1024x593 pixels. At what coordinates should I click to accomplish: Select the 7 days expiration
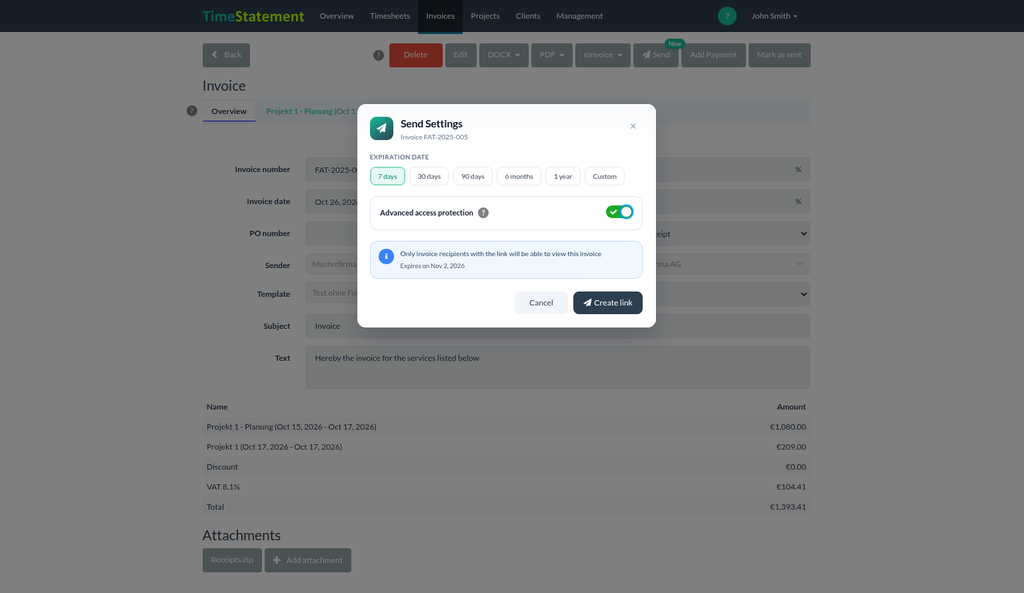[387, 176]
